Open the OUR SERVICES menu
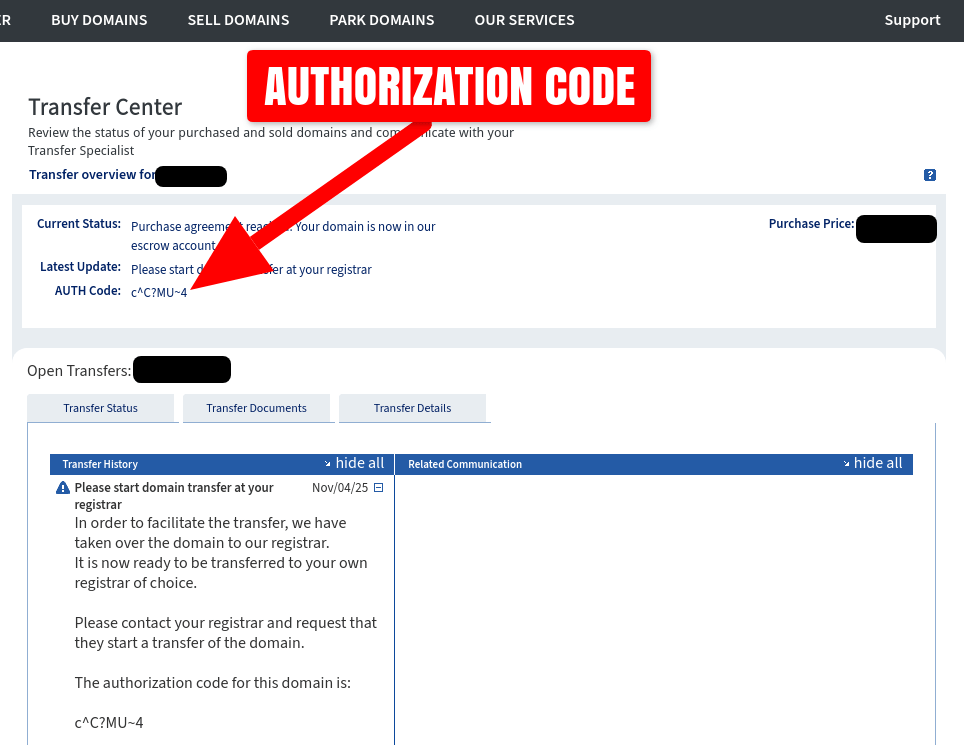Image resolution: width=964 pixels, height=745 pixels. 524,20
